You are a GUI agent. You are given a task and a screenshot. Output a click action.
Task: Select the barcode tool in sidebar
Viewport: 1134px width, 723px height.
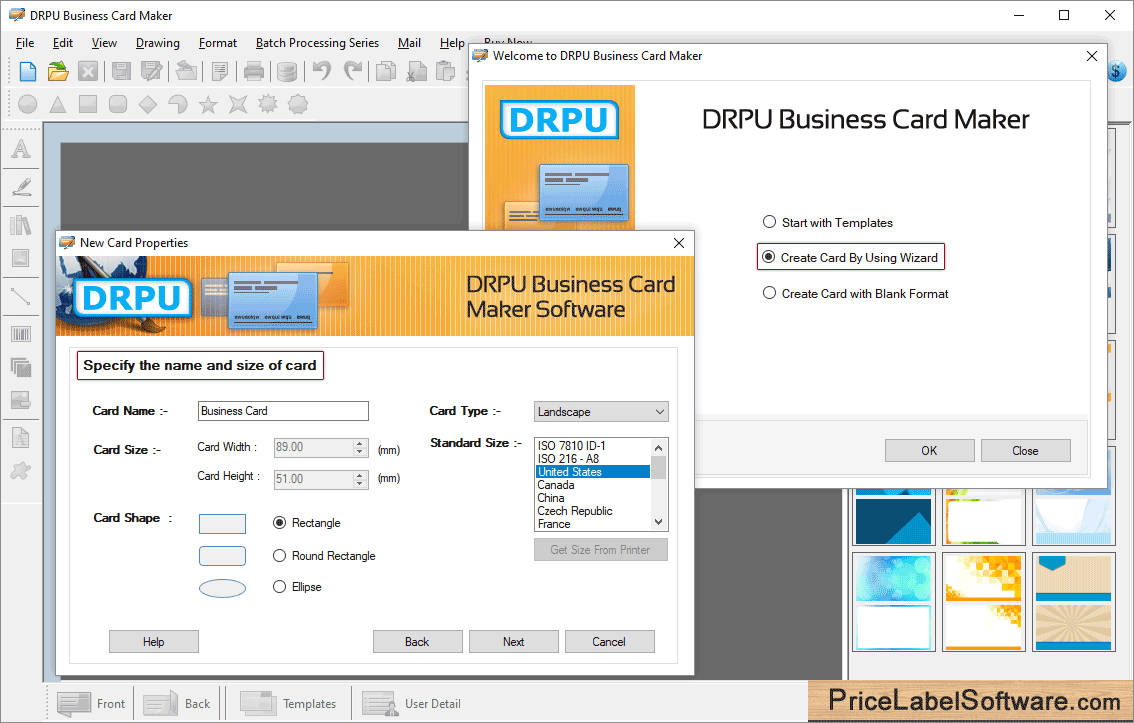(x=21, y=334)
